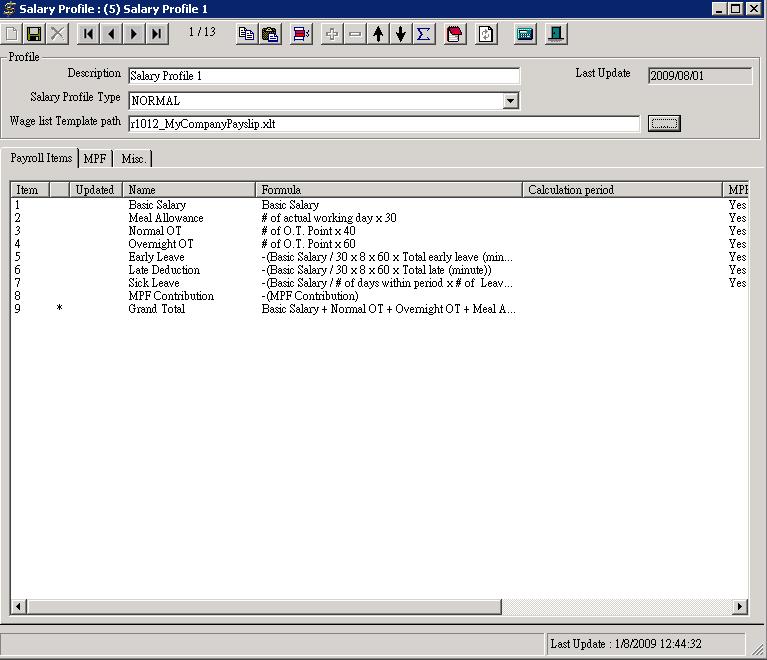Viewport: 767px width, 660px height.
Task: Click the Item column header
Action: [30, 190]
